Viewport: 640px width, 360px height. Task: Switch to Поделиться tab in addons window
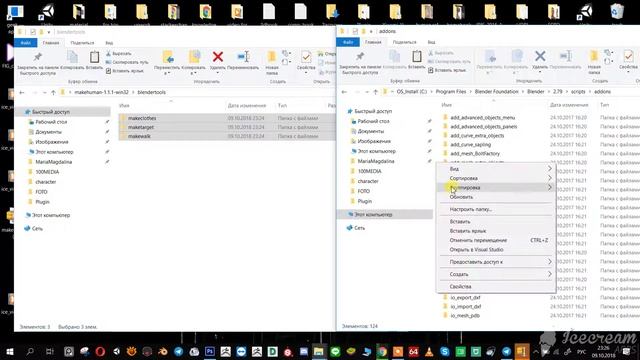(x=404, y=42)
